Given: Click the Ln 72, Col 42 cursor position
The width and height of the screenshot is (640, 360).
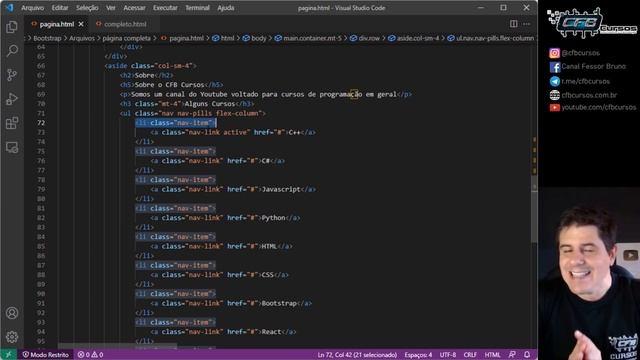Looking at the screenshot, I should click(x=357, y=355).
